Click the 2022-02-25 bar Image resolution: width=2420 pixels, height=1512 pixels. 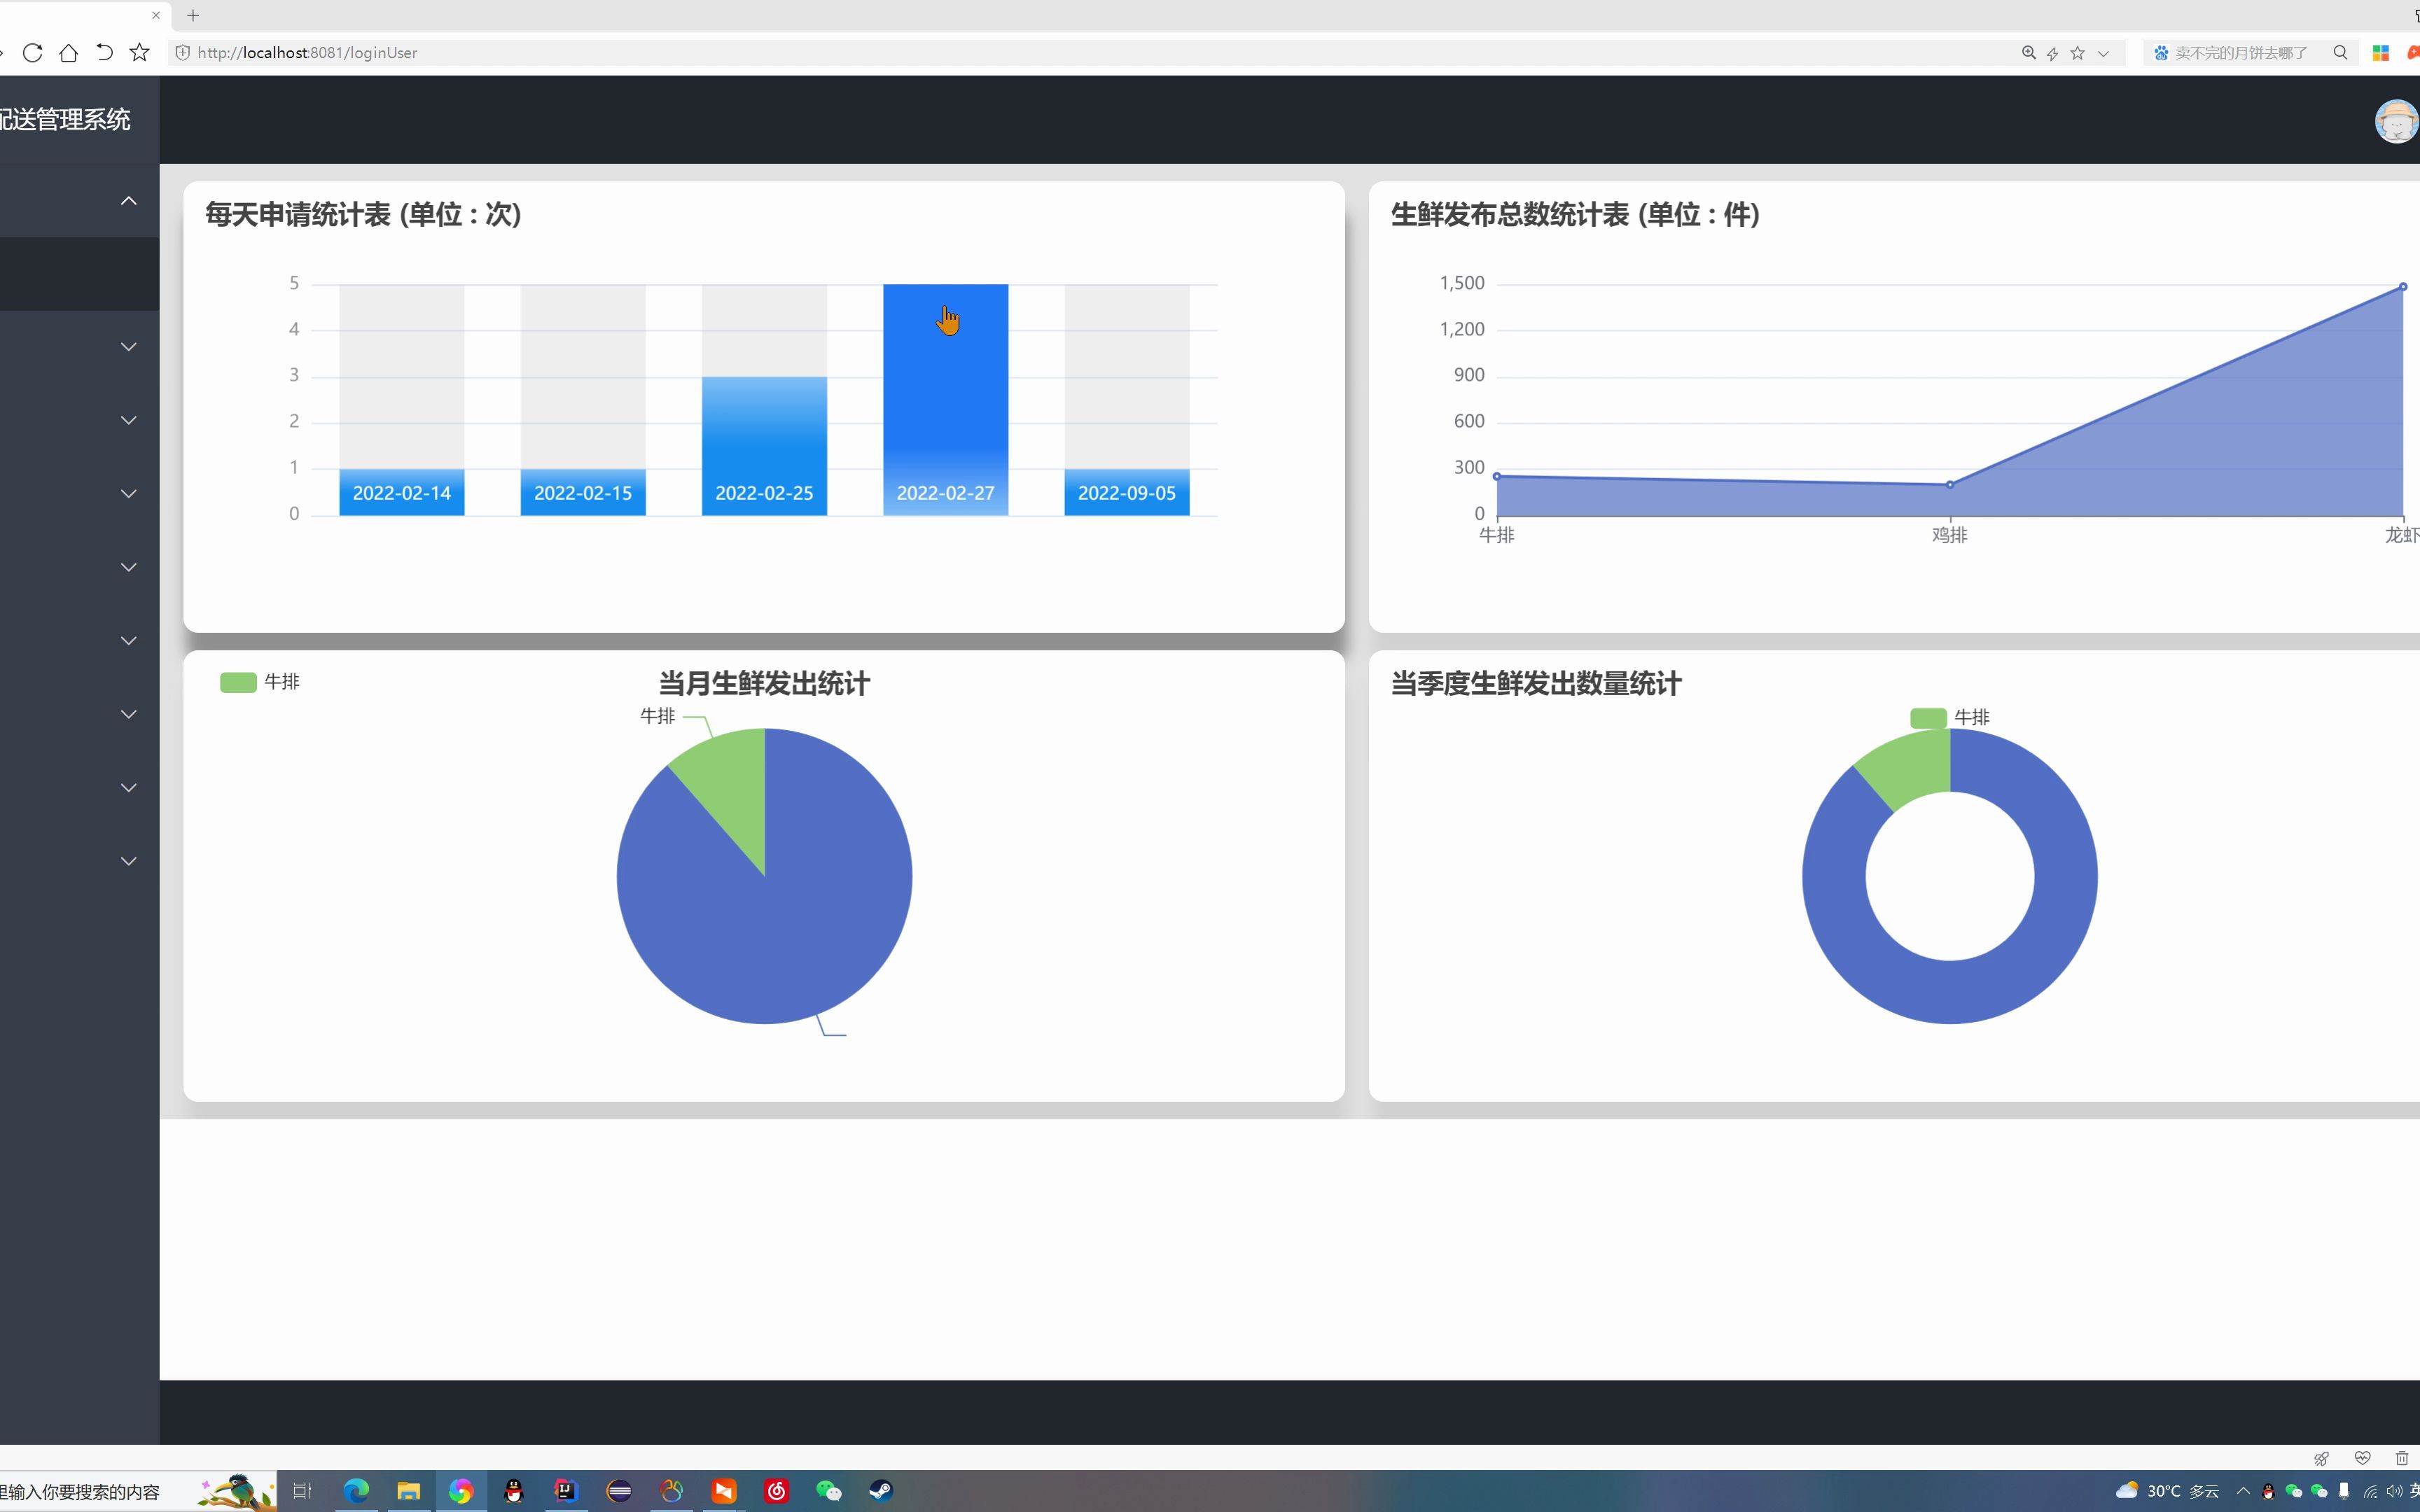click(764, 446)
